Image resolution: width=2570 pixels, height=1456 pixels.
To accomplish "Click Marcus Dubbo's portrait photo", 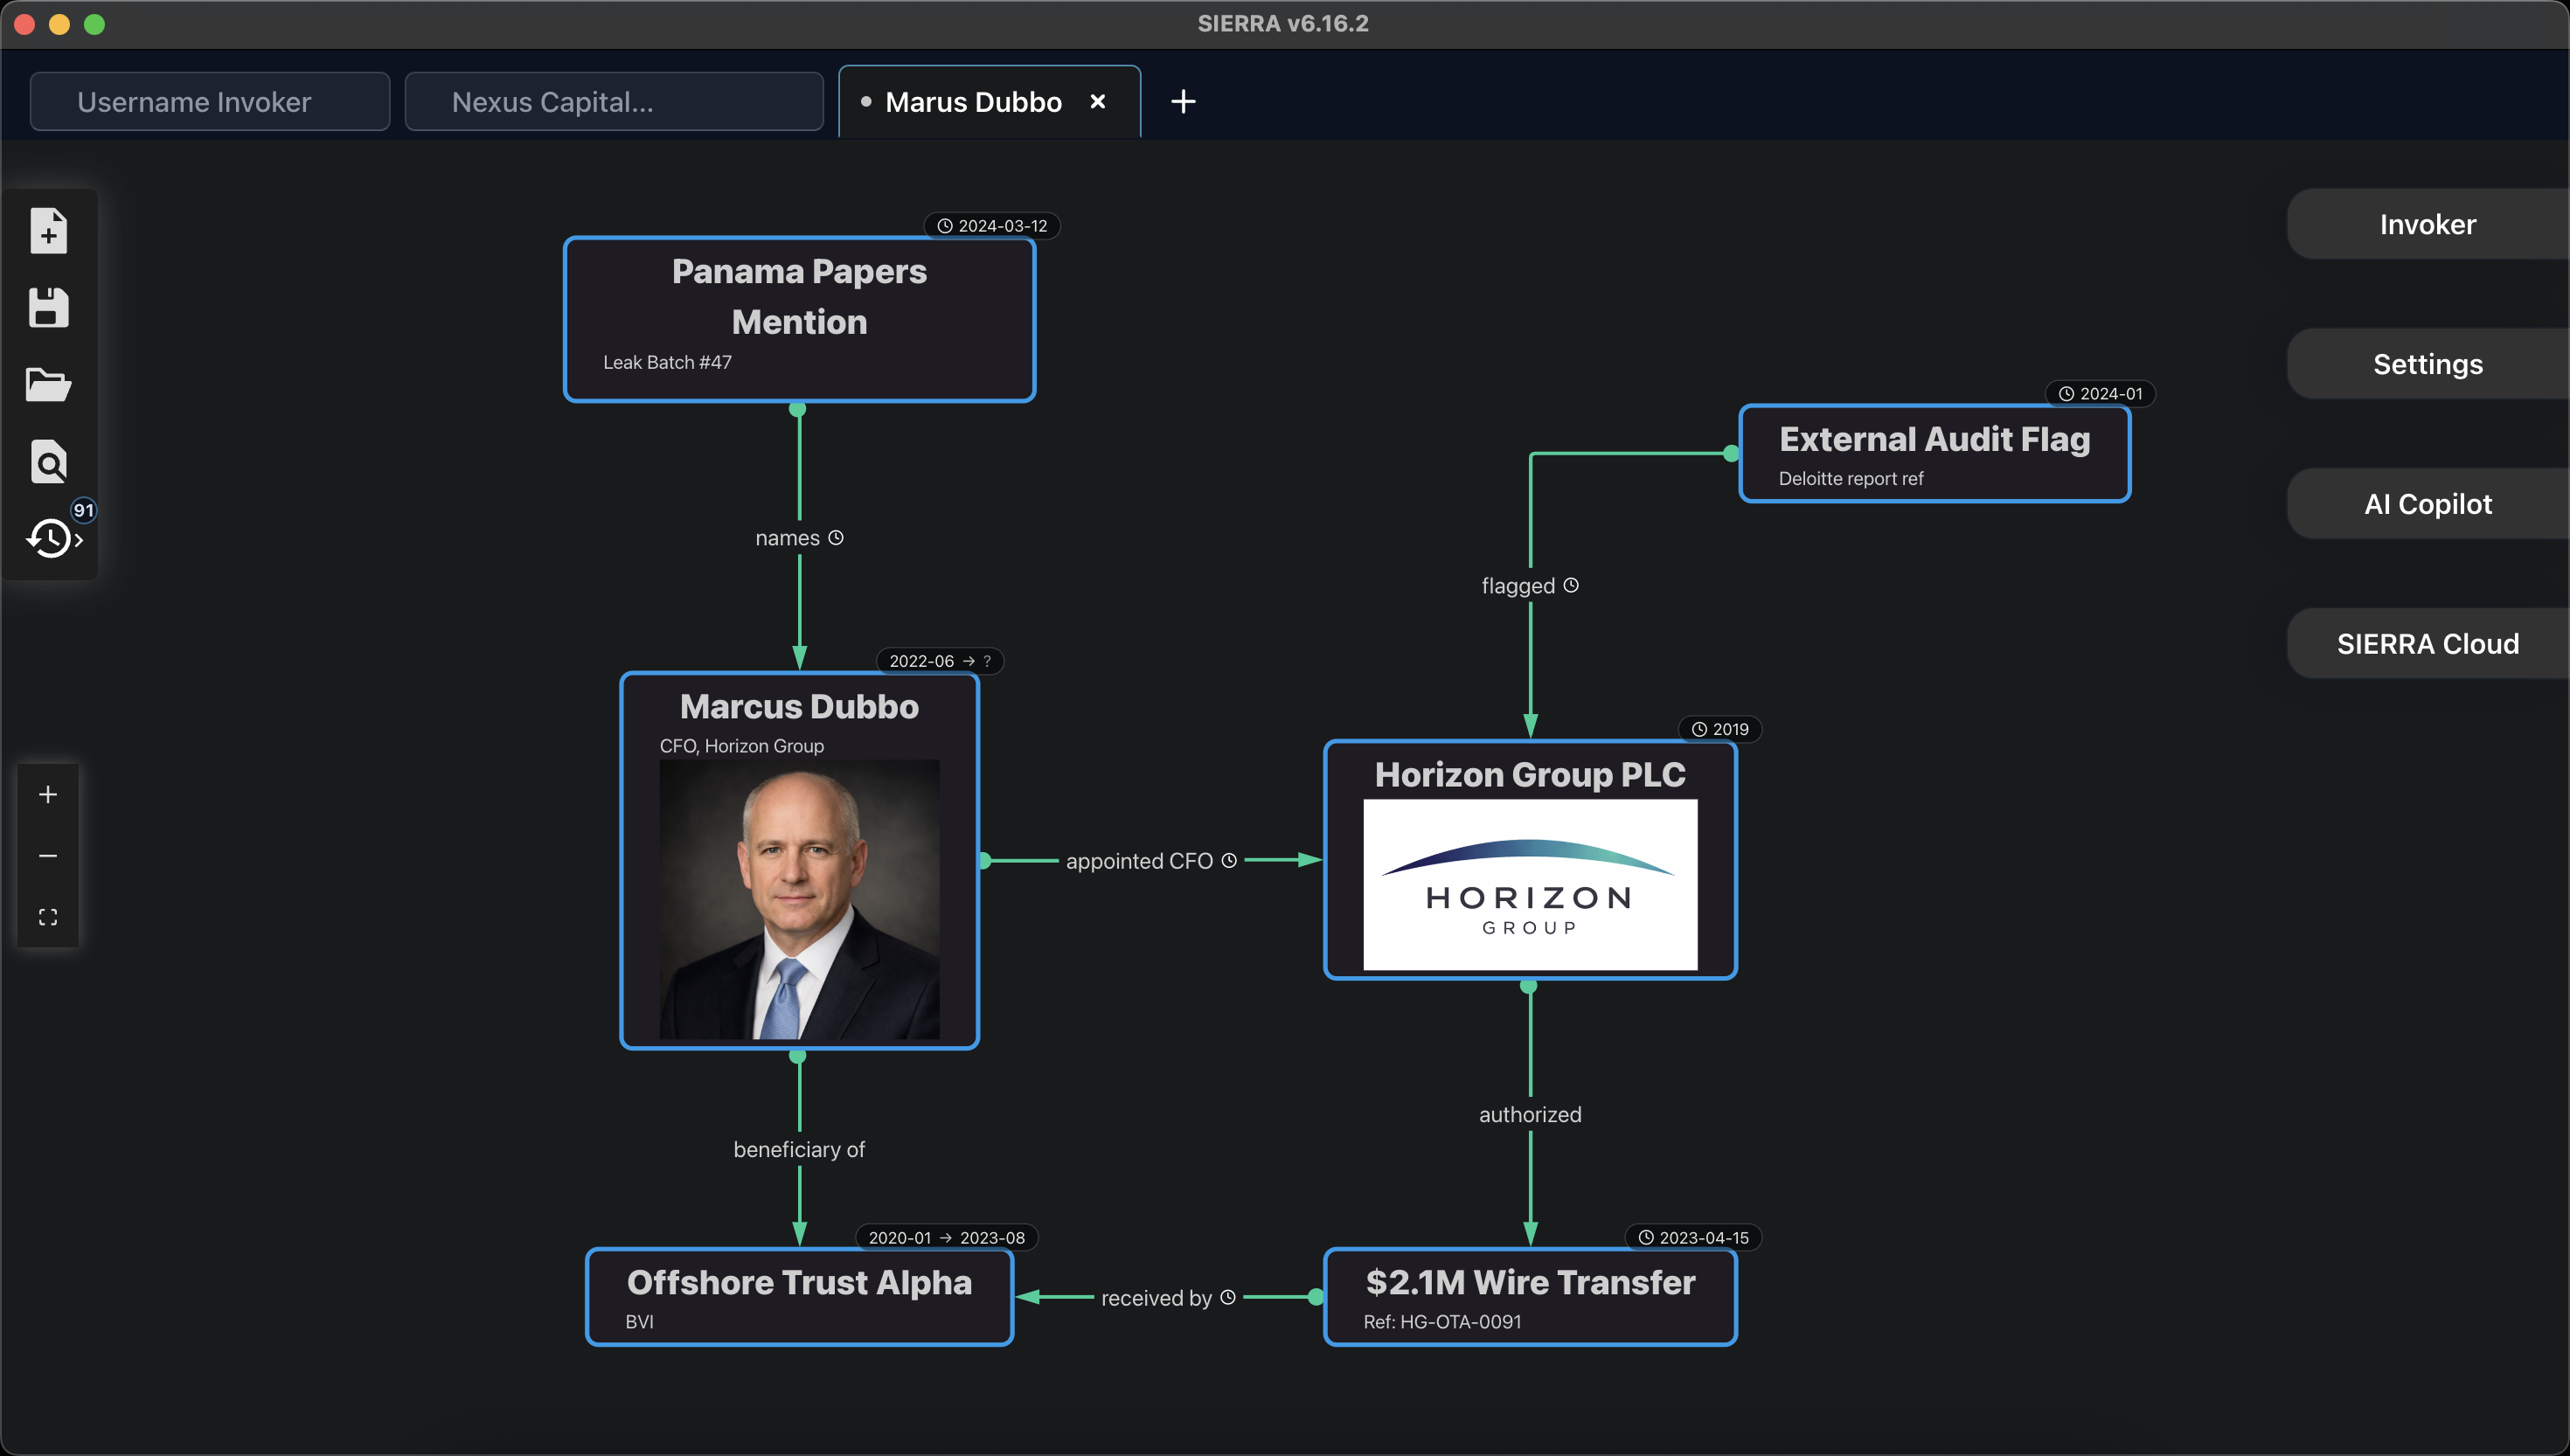I will point(798,899).
